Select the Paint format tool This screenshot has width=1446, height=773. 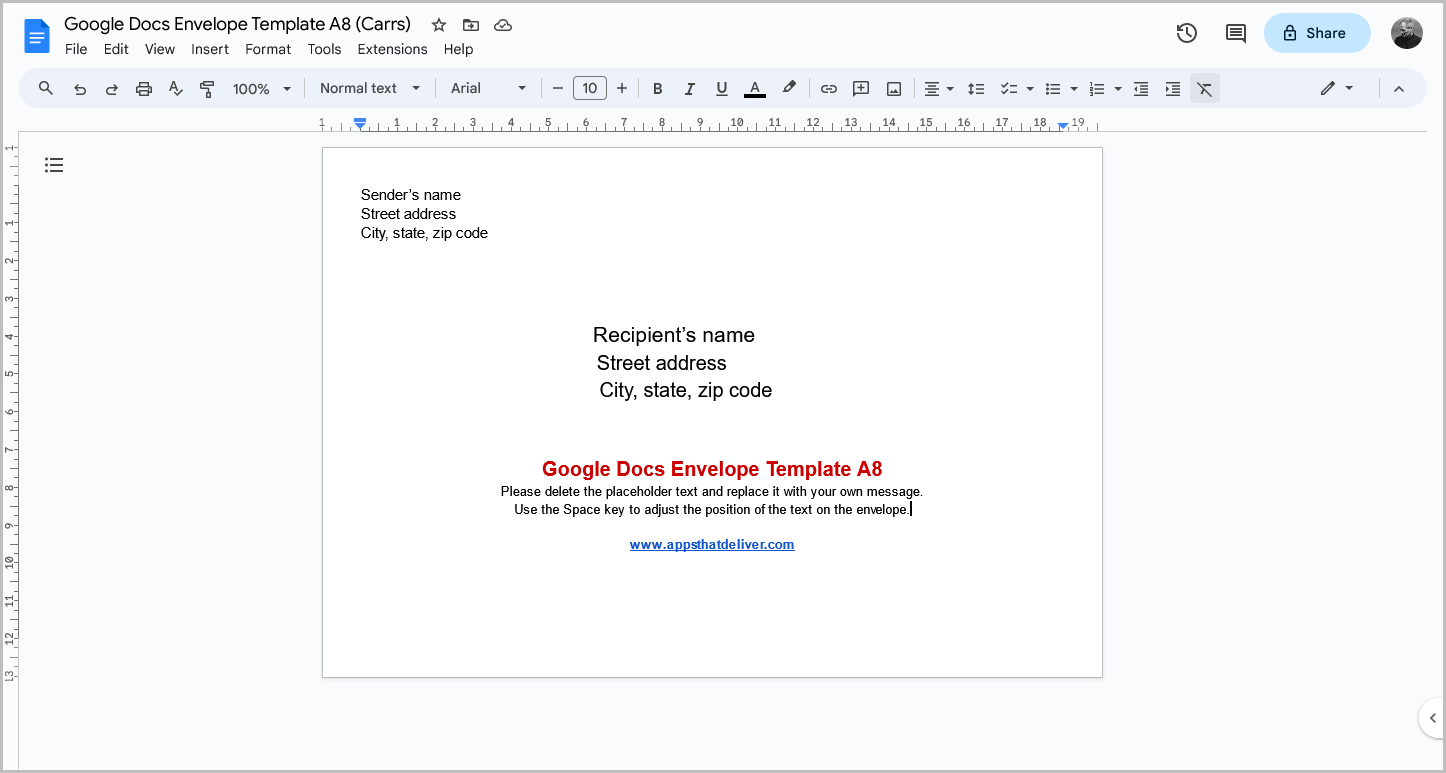tap(207, 88)
